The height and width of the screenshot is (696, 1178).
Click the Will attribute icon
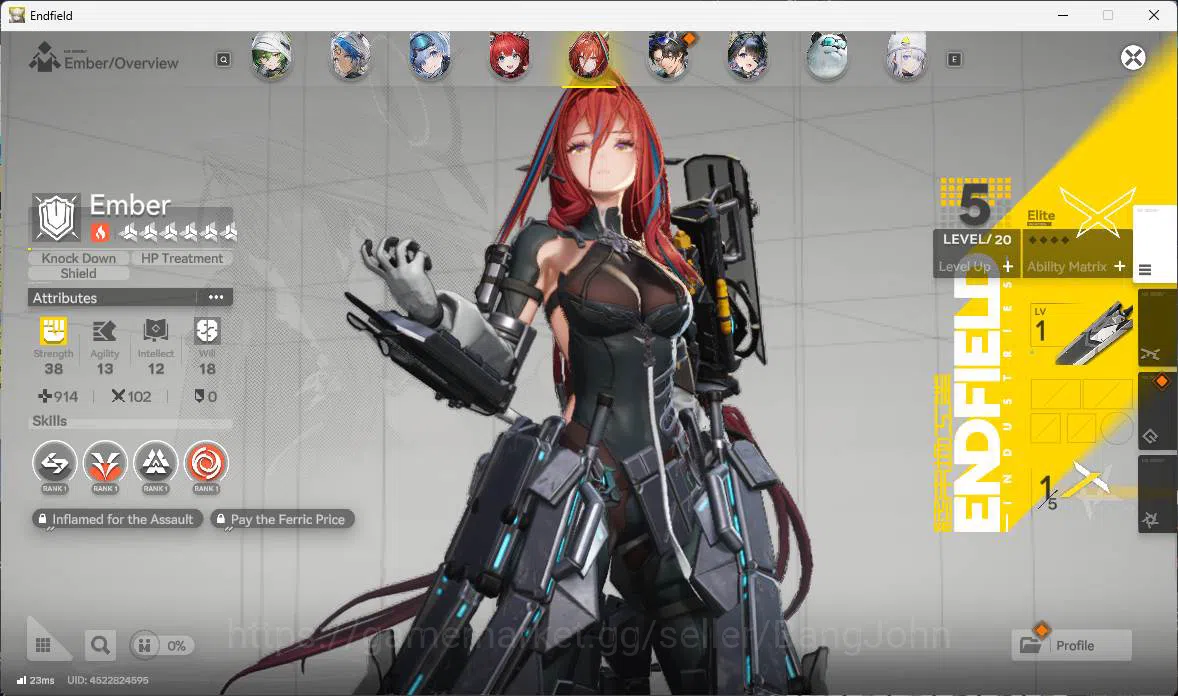207,331
